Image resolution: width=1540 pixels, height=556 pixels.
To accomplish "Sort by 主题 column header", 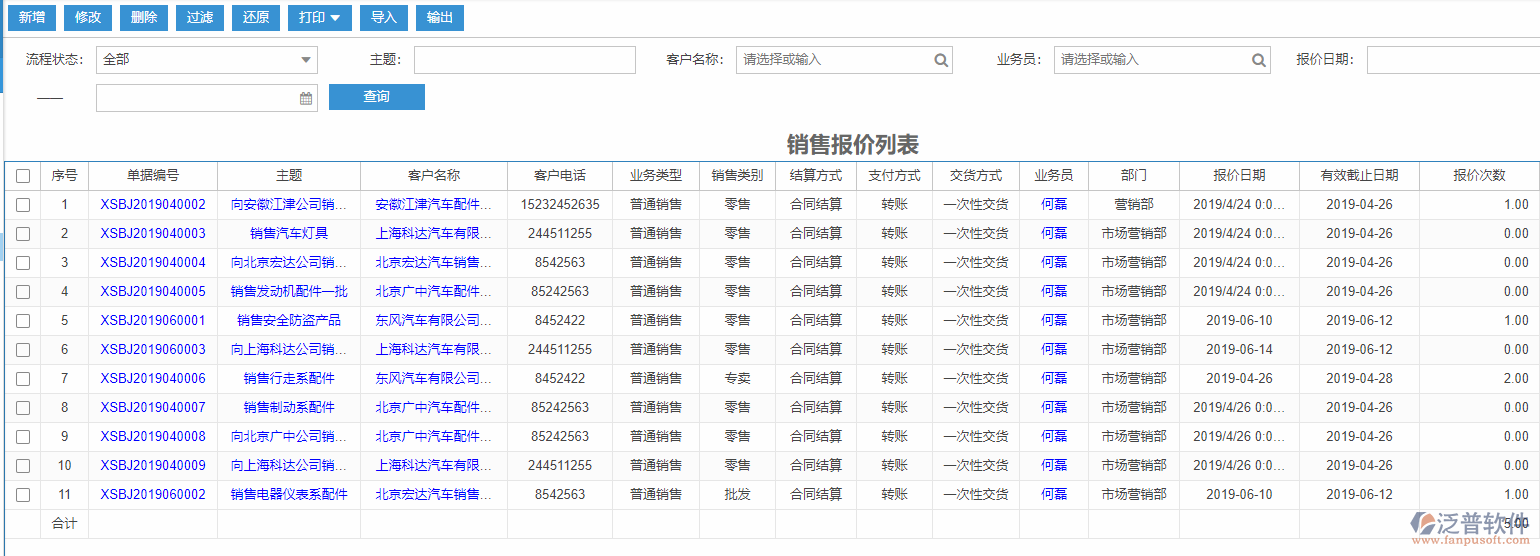I will [289, 175].
